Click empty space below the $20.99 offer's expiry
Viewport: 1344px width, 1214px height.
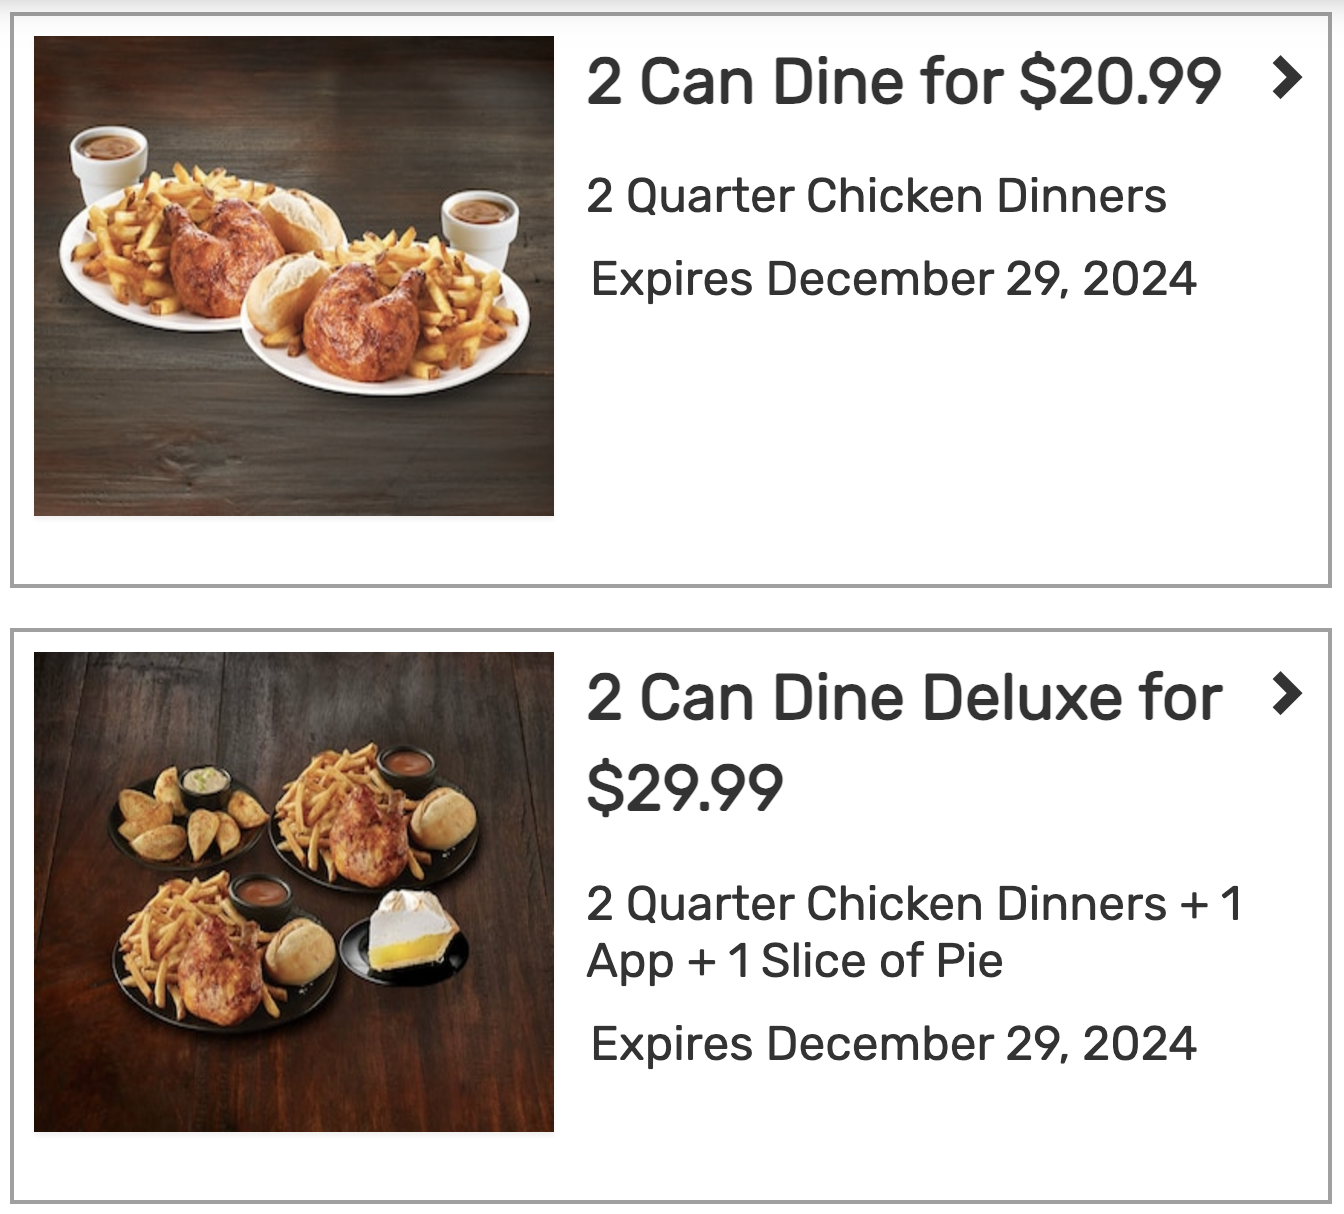[940, 430]
